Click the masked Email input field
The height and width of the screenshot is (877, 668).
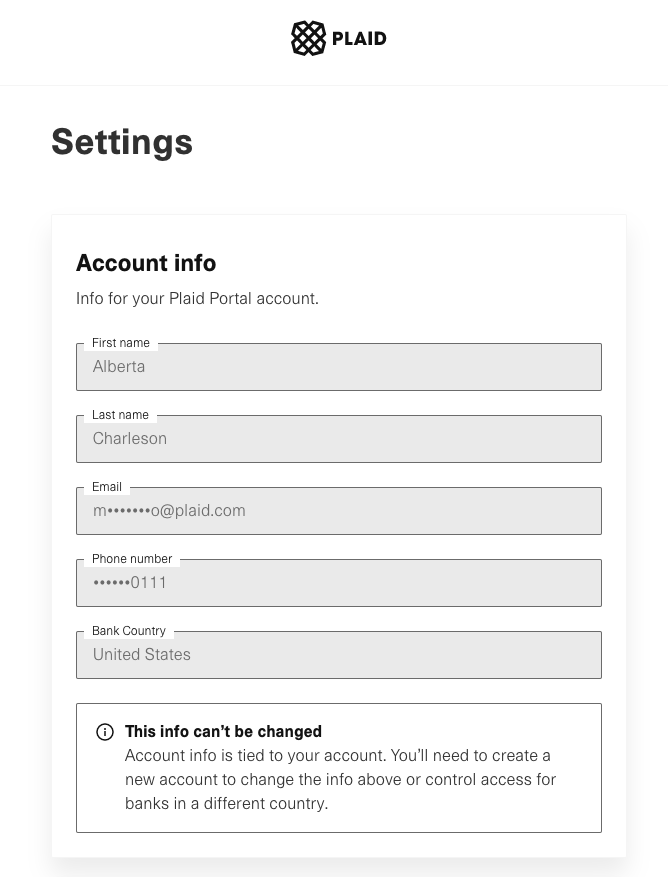pos(338,511)
